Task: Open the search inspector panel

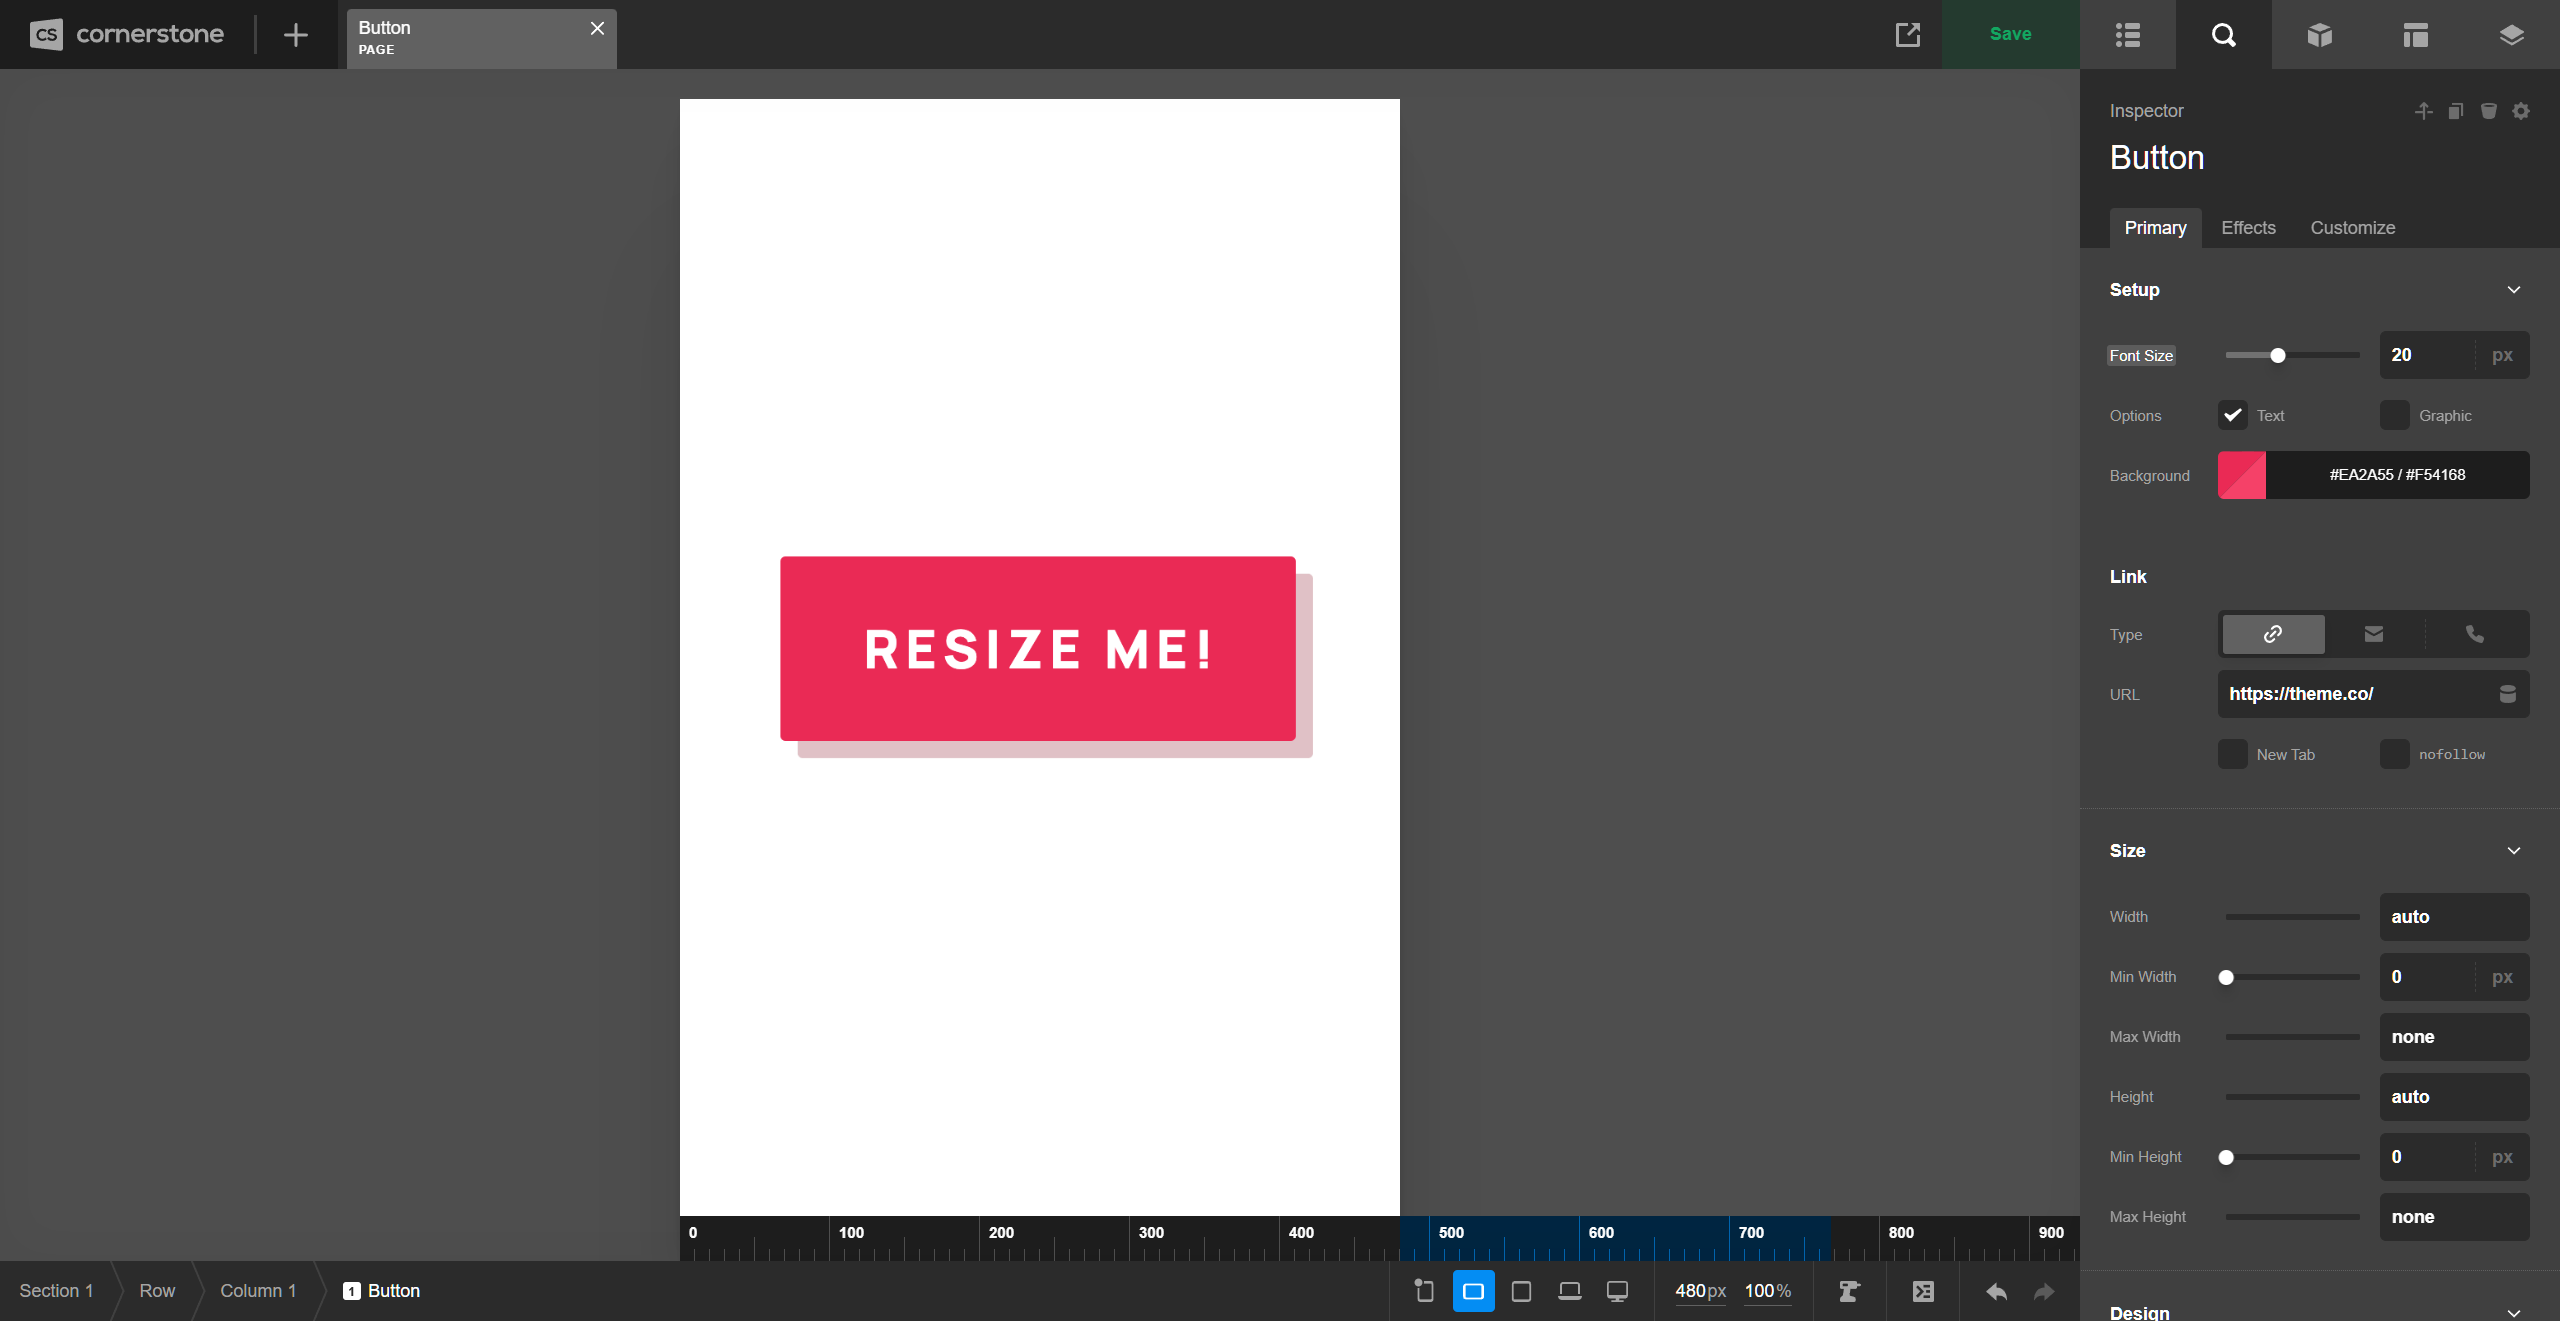Action: 2223,34
